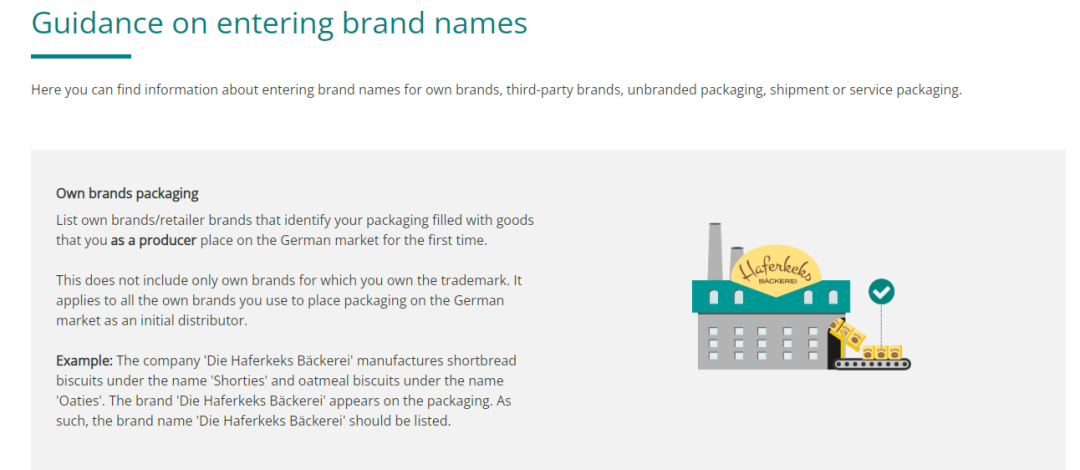Click the bold 'Example:' label

click(x=85, y=359)
